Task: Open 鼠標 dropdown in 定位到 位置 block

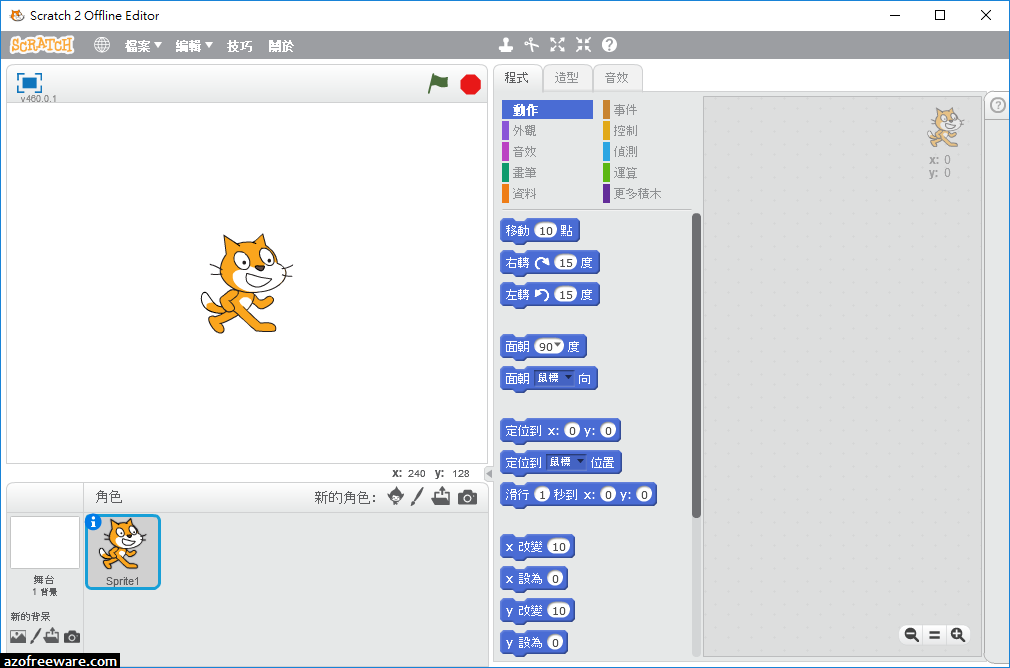Action: (566, 462)
